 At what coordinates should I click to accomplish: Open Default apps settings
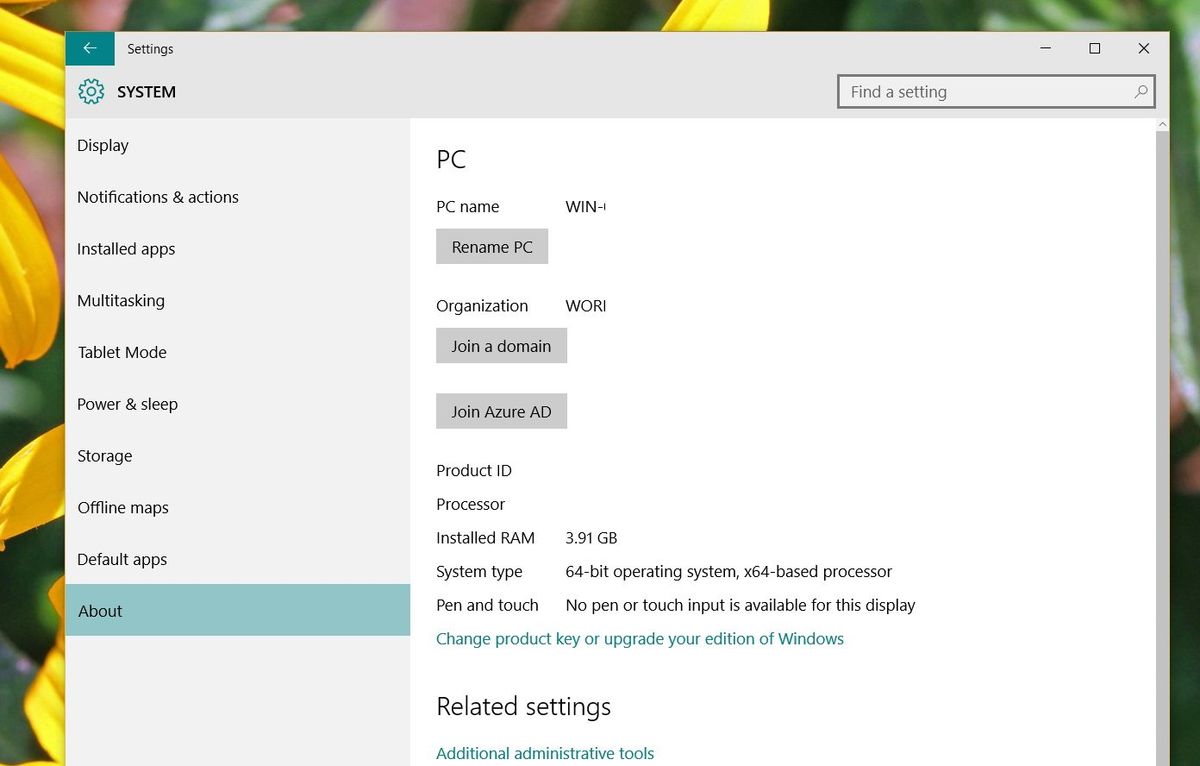238,560
